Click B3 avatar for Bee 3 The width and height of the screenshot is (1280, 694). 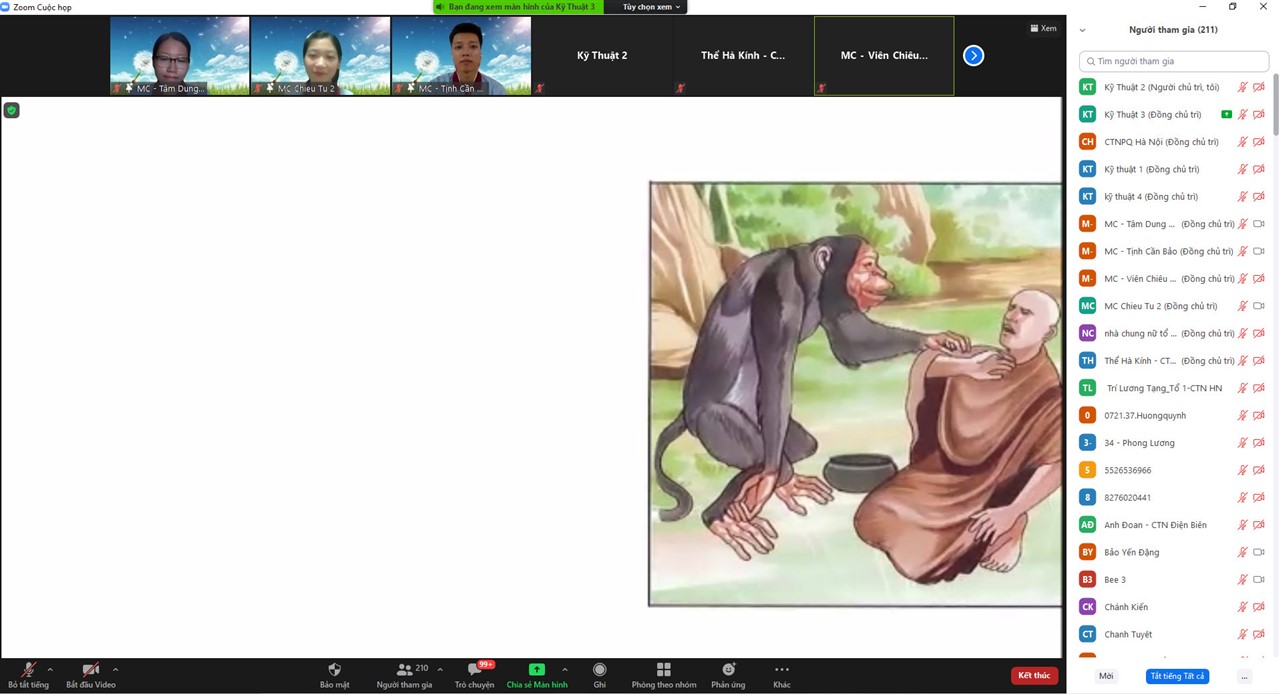(x=1088, y=579)
